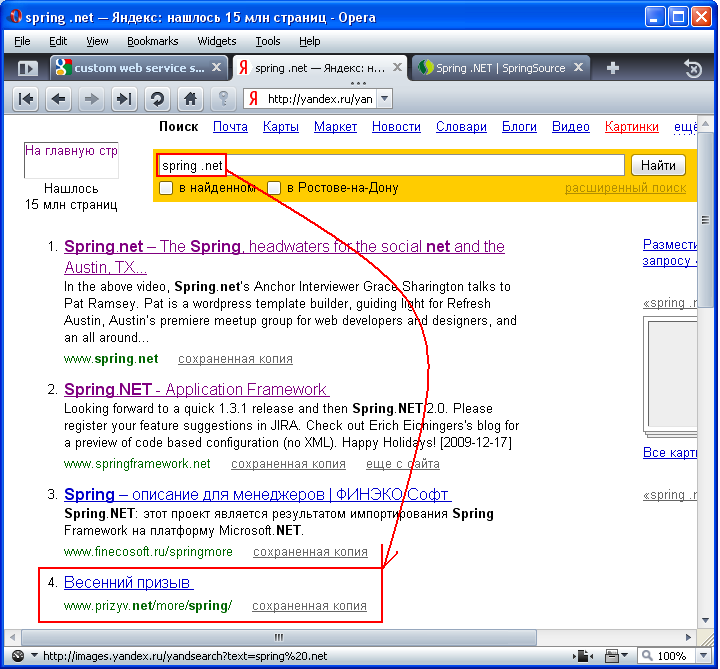Go forward to the next page
Image resolution: width=720 pixels, height=669 pixels.
pos(91,99)
